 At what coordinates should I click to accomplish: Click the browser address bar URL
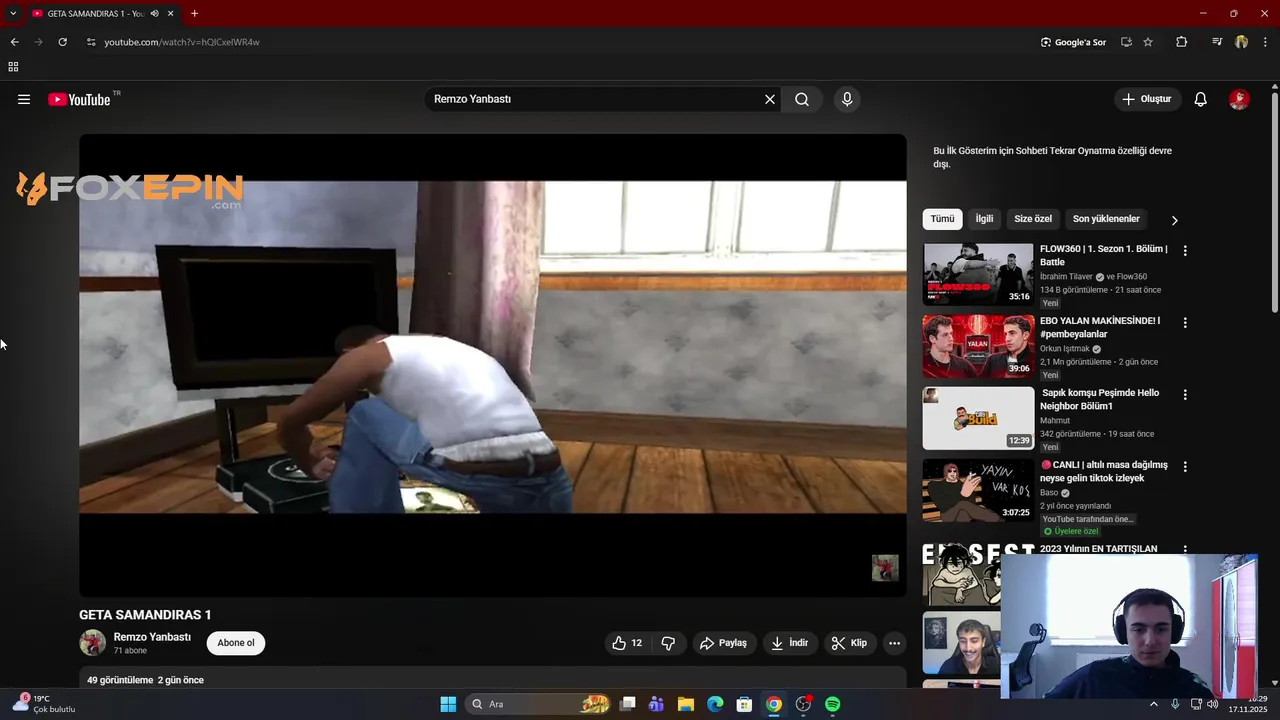point(182,42)
